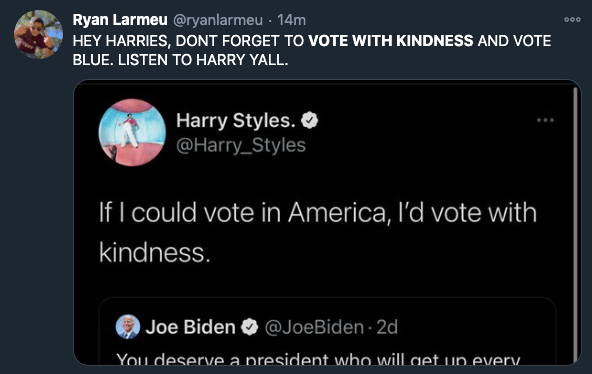592x374 pixels.
Task: Click the scrollbar beside Harry's tweet screenshot
Action: click(575, 225)
